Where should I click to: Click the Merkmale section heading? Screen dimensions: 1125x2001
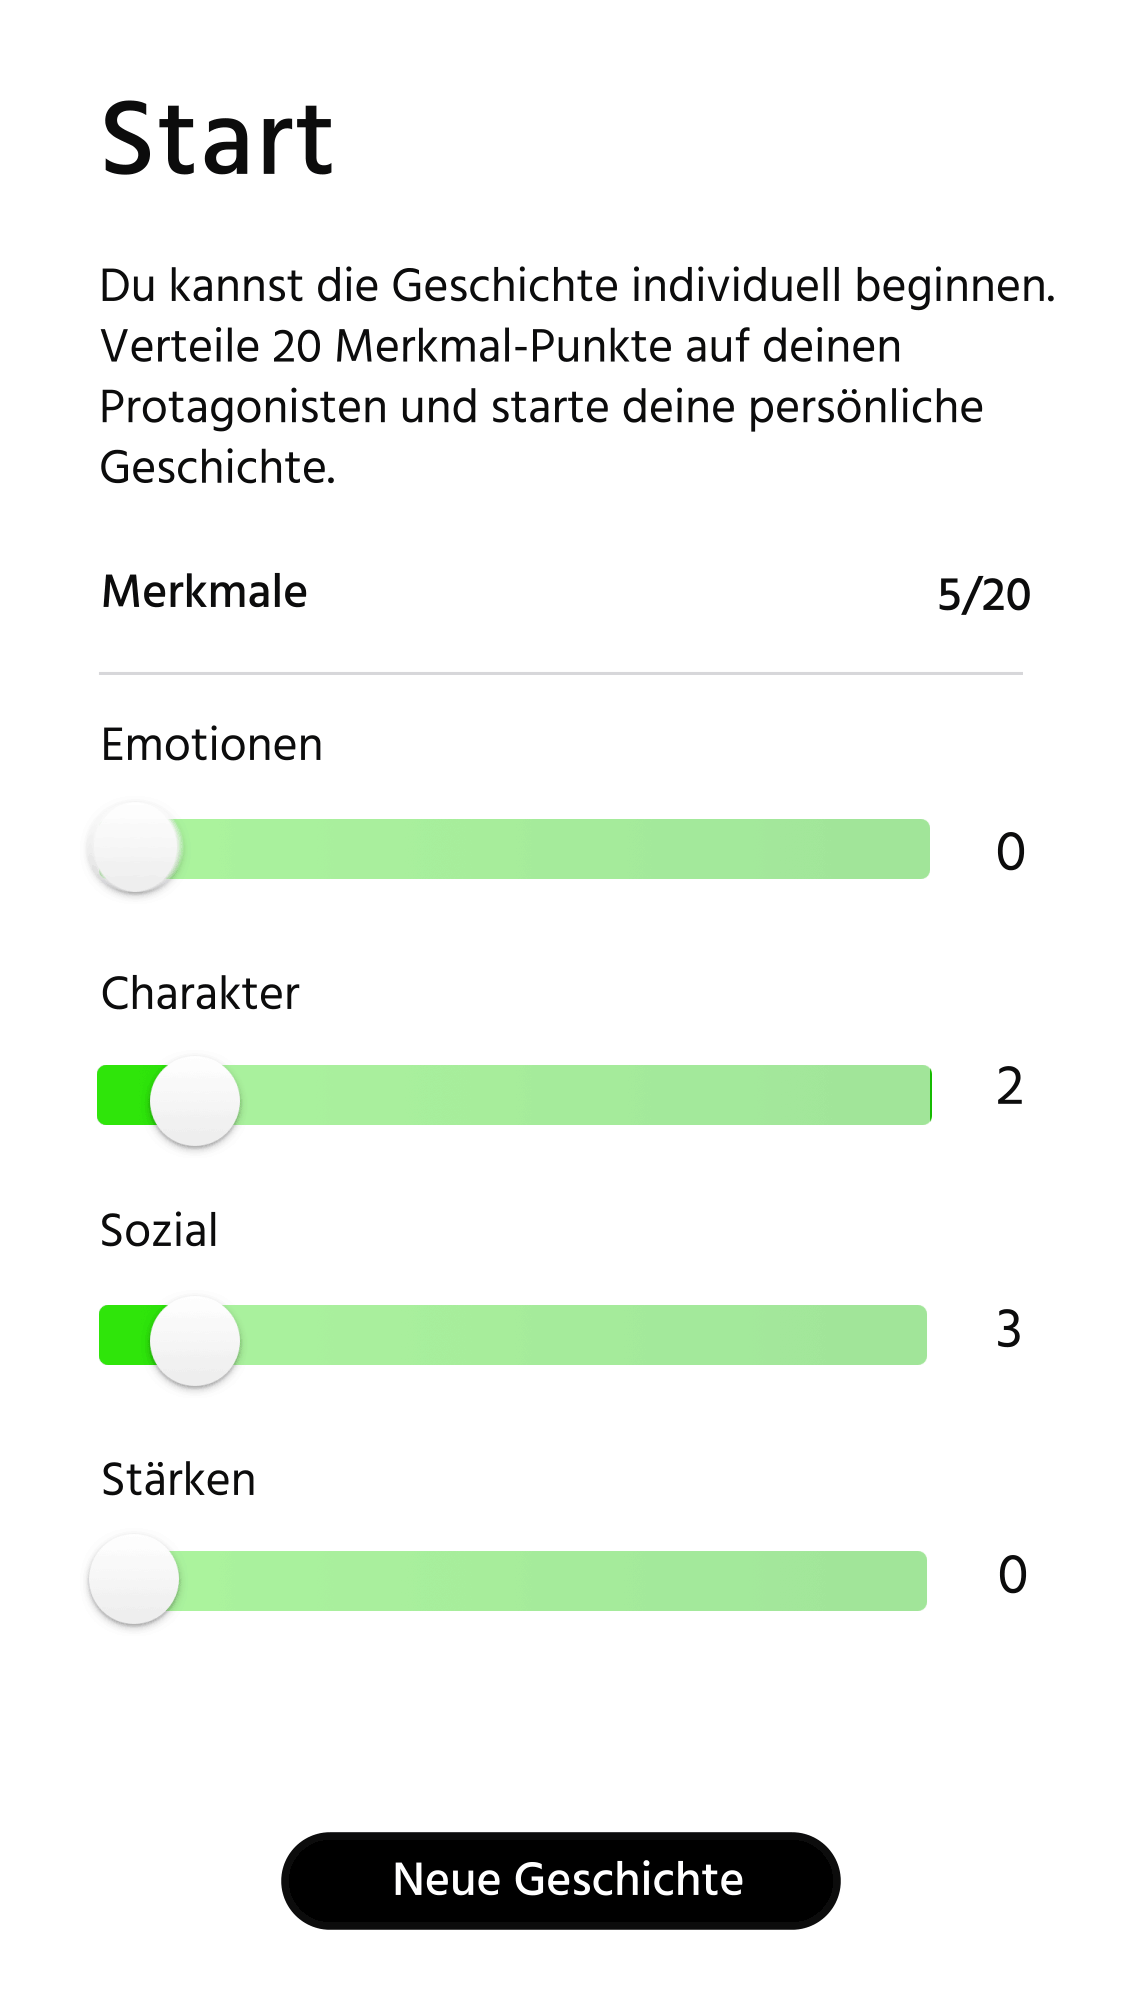[x=205, y=592]
